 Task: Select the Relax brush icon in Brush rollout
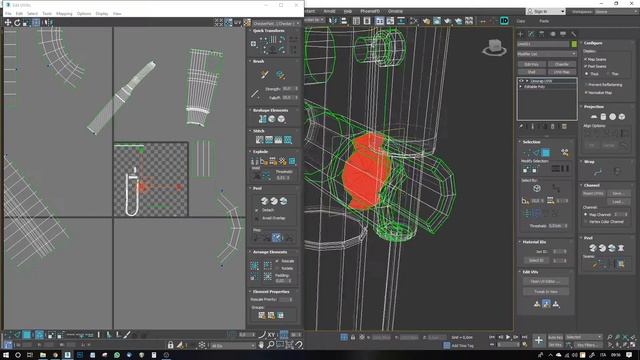[280, 75]
